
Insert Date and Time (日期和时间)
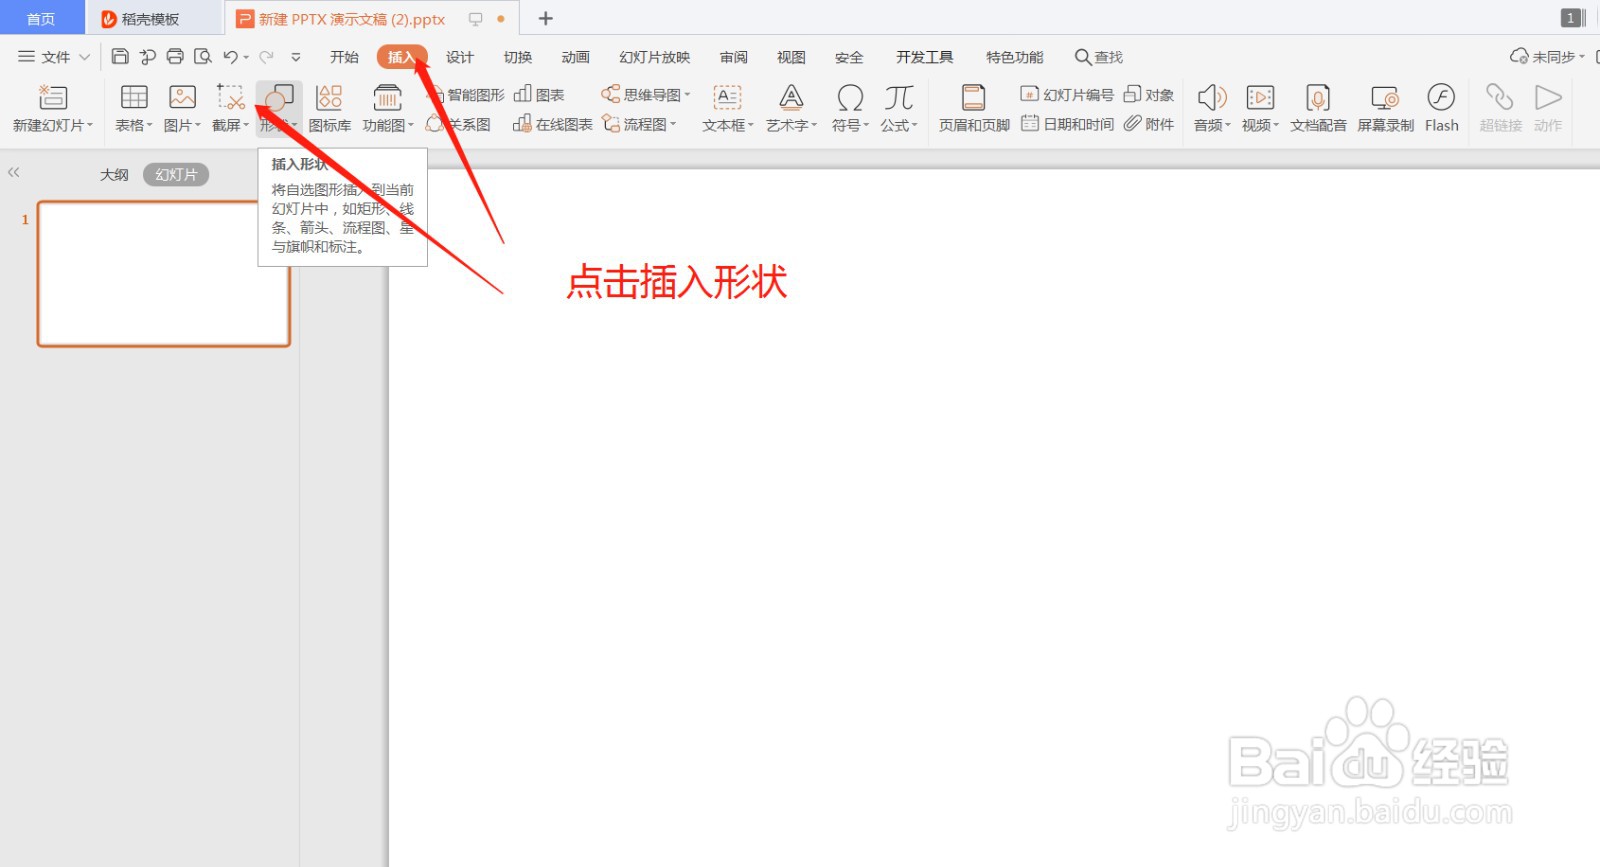click(x=1067, y=124)
